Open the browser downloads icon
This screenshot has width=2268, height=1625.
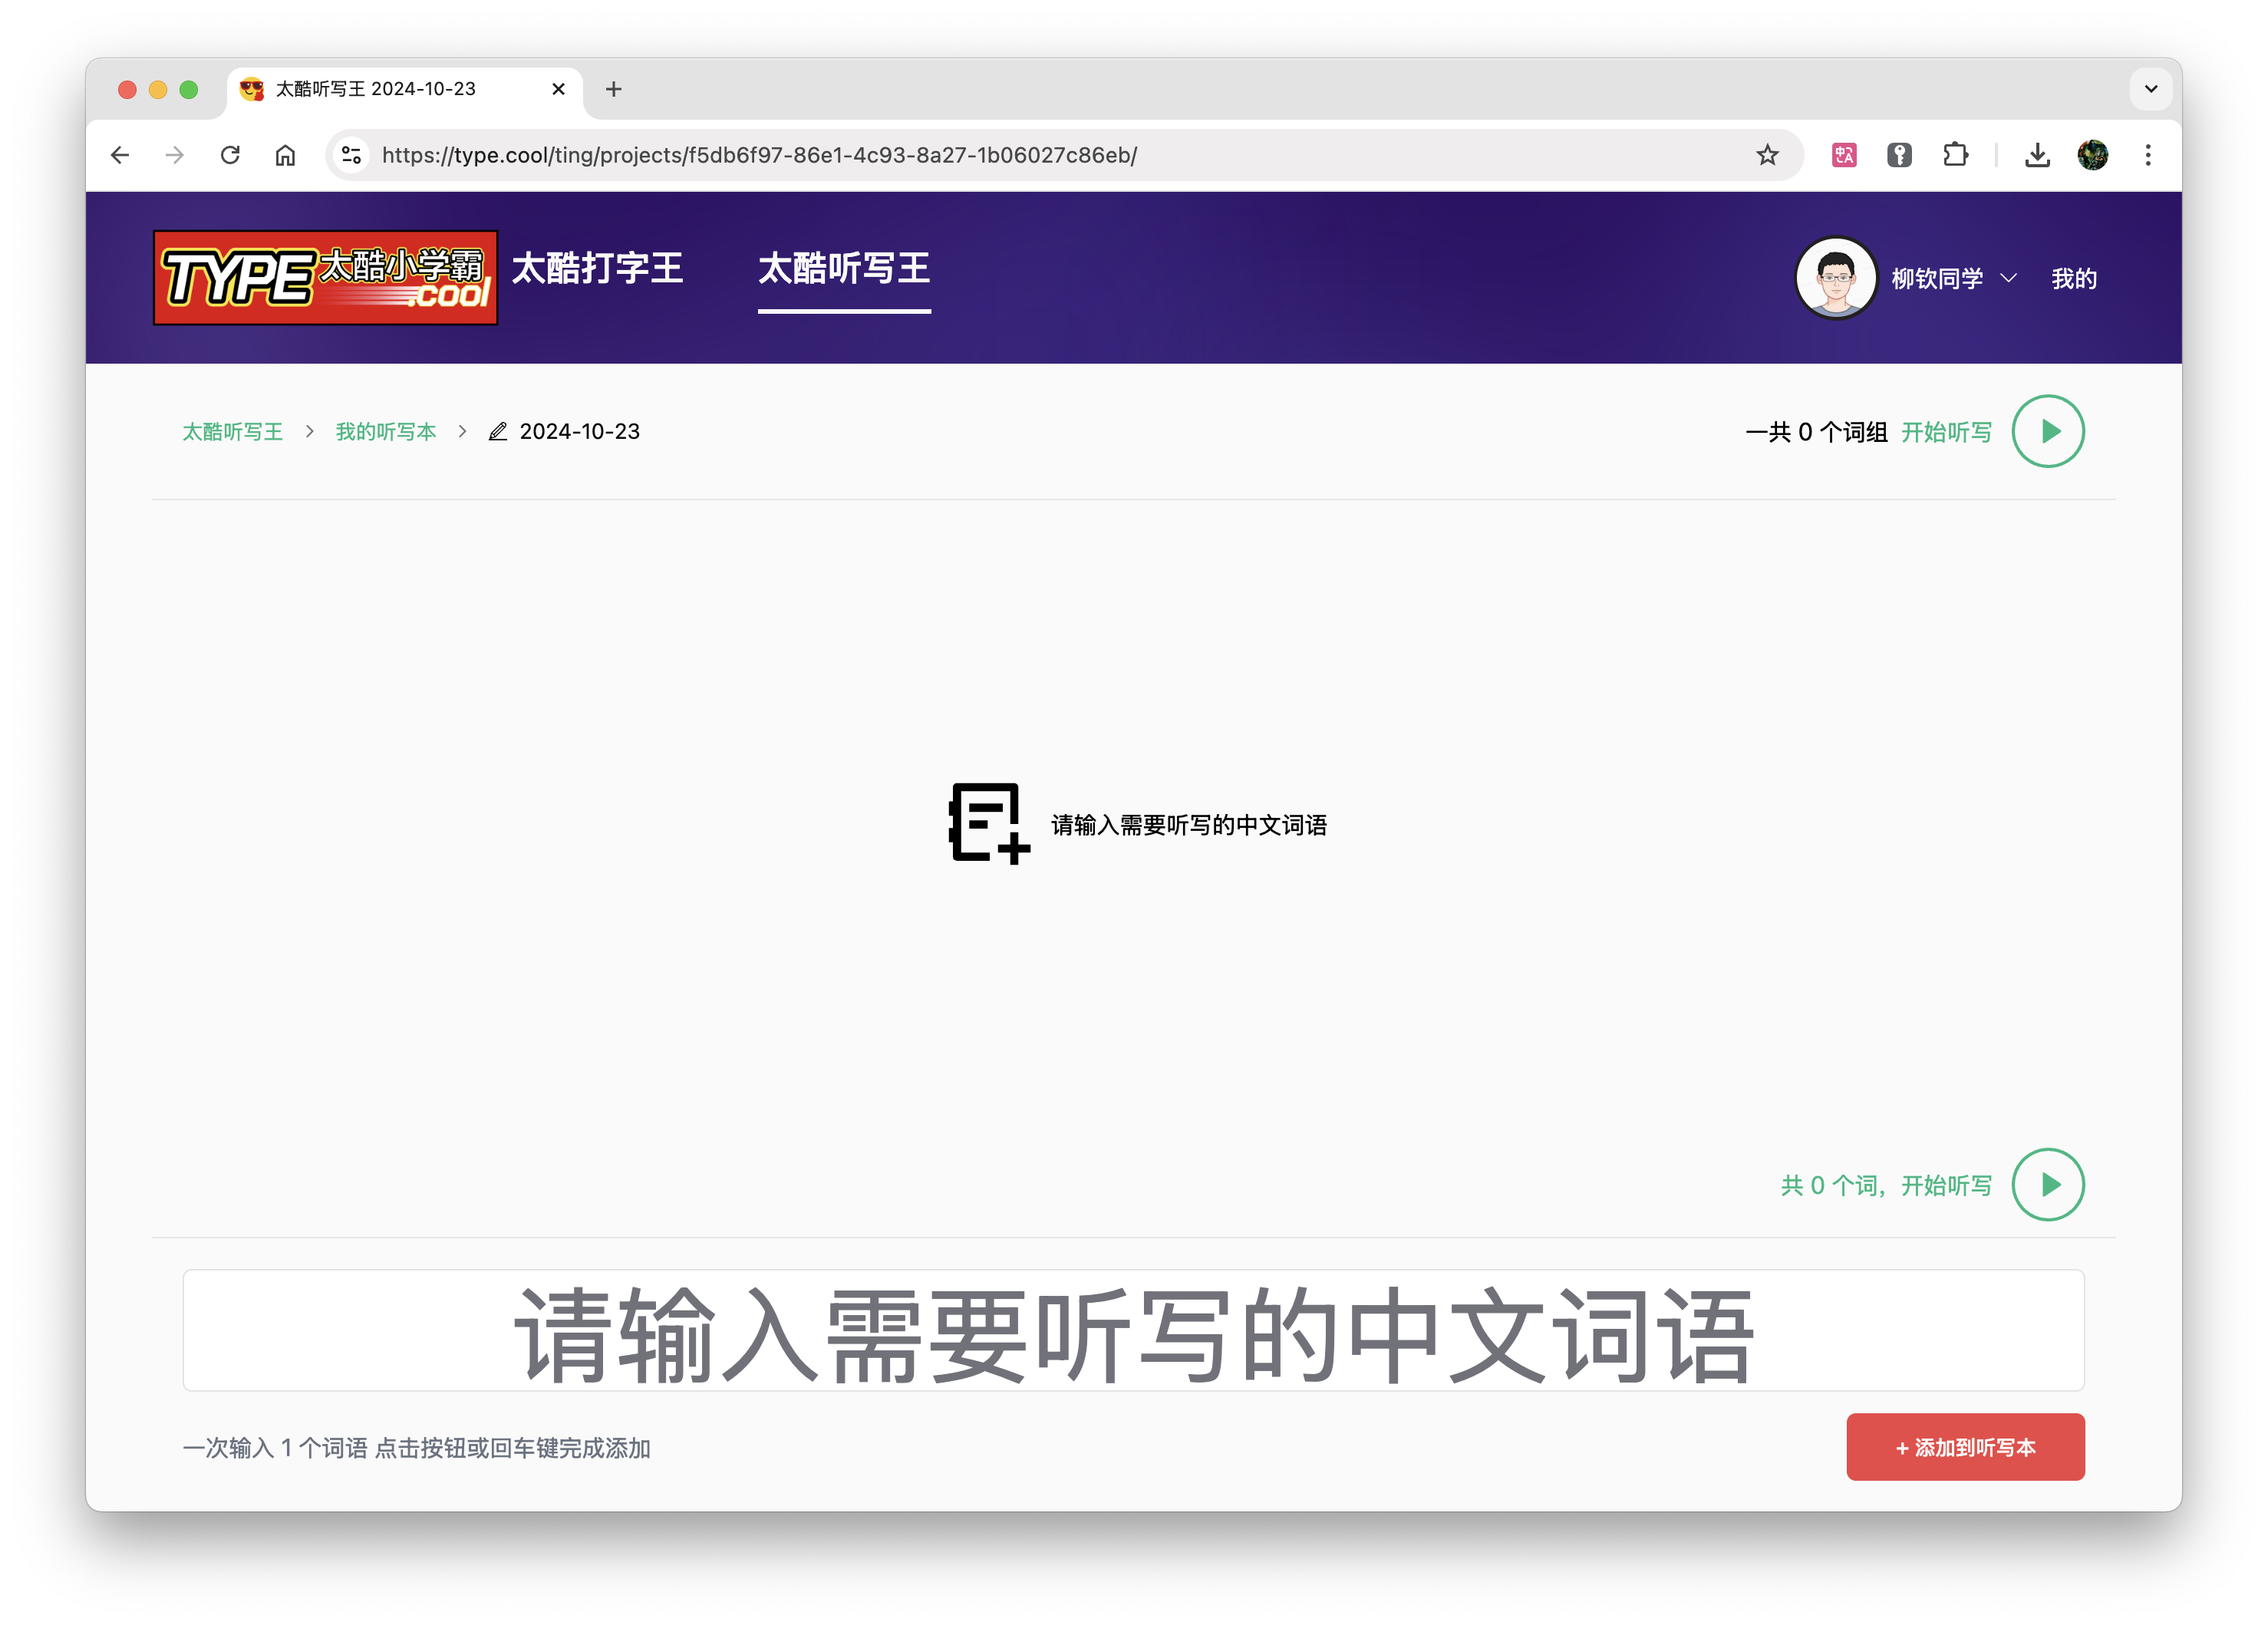(x=2037, y=155)
